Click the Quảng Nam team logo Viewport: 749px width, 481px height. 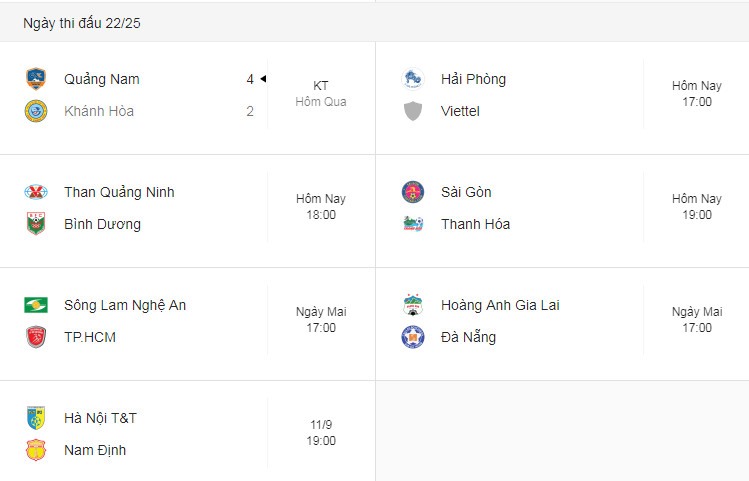pos(36,79)
